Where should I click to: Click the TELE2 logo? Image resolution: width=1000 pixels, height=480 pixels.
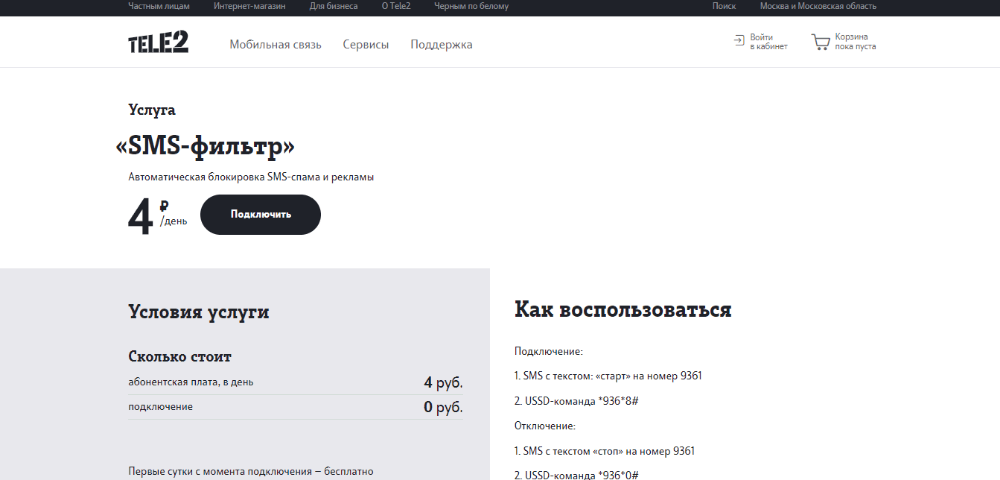pos(158,42)
